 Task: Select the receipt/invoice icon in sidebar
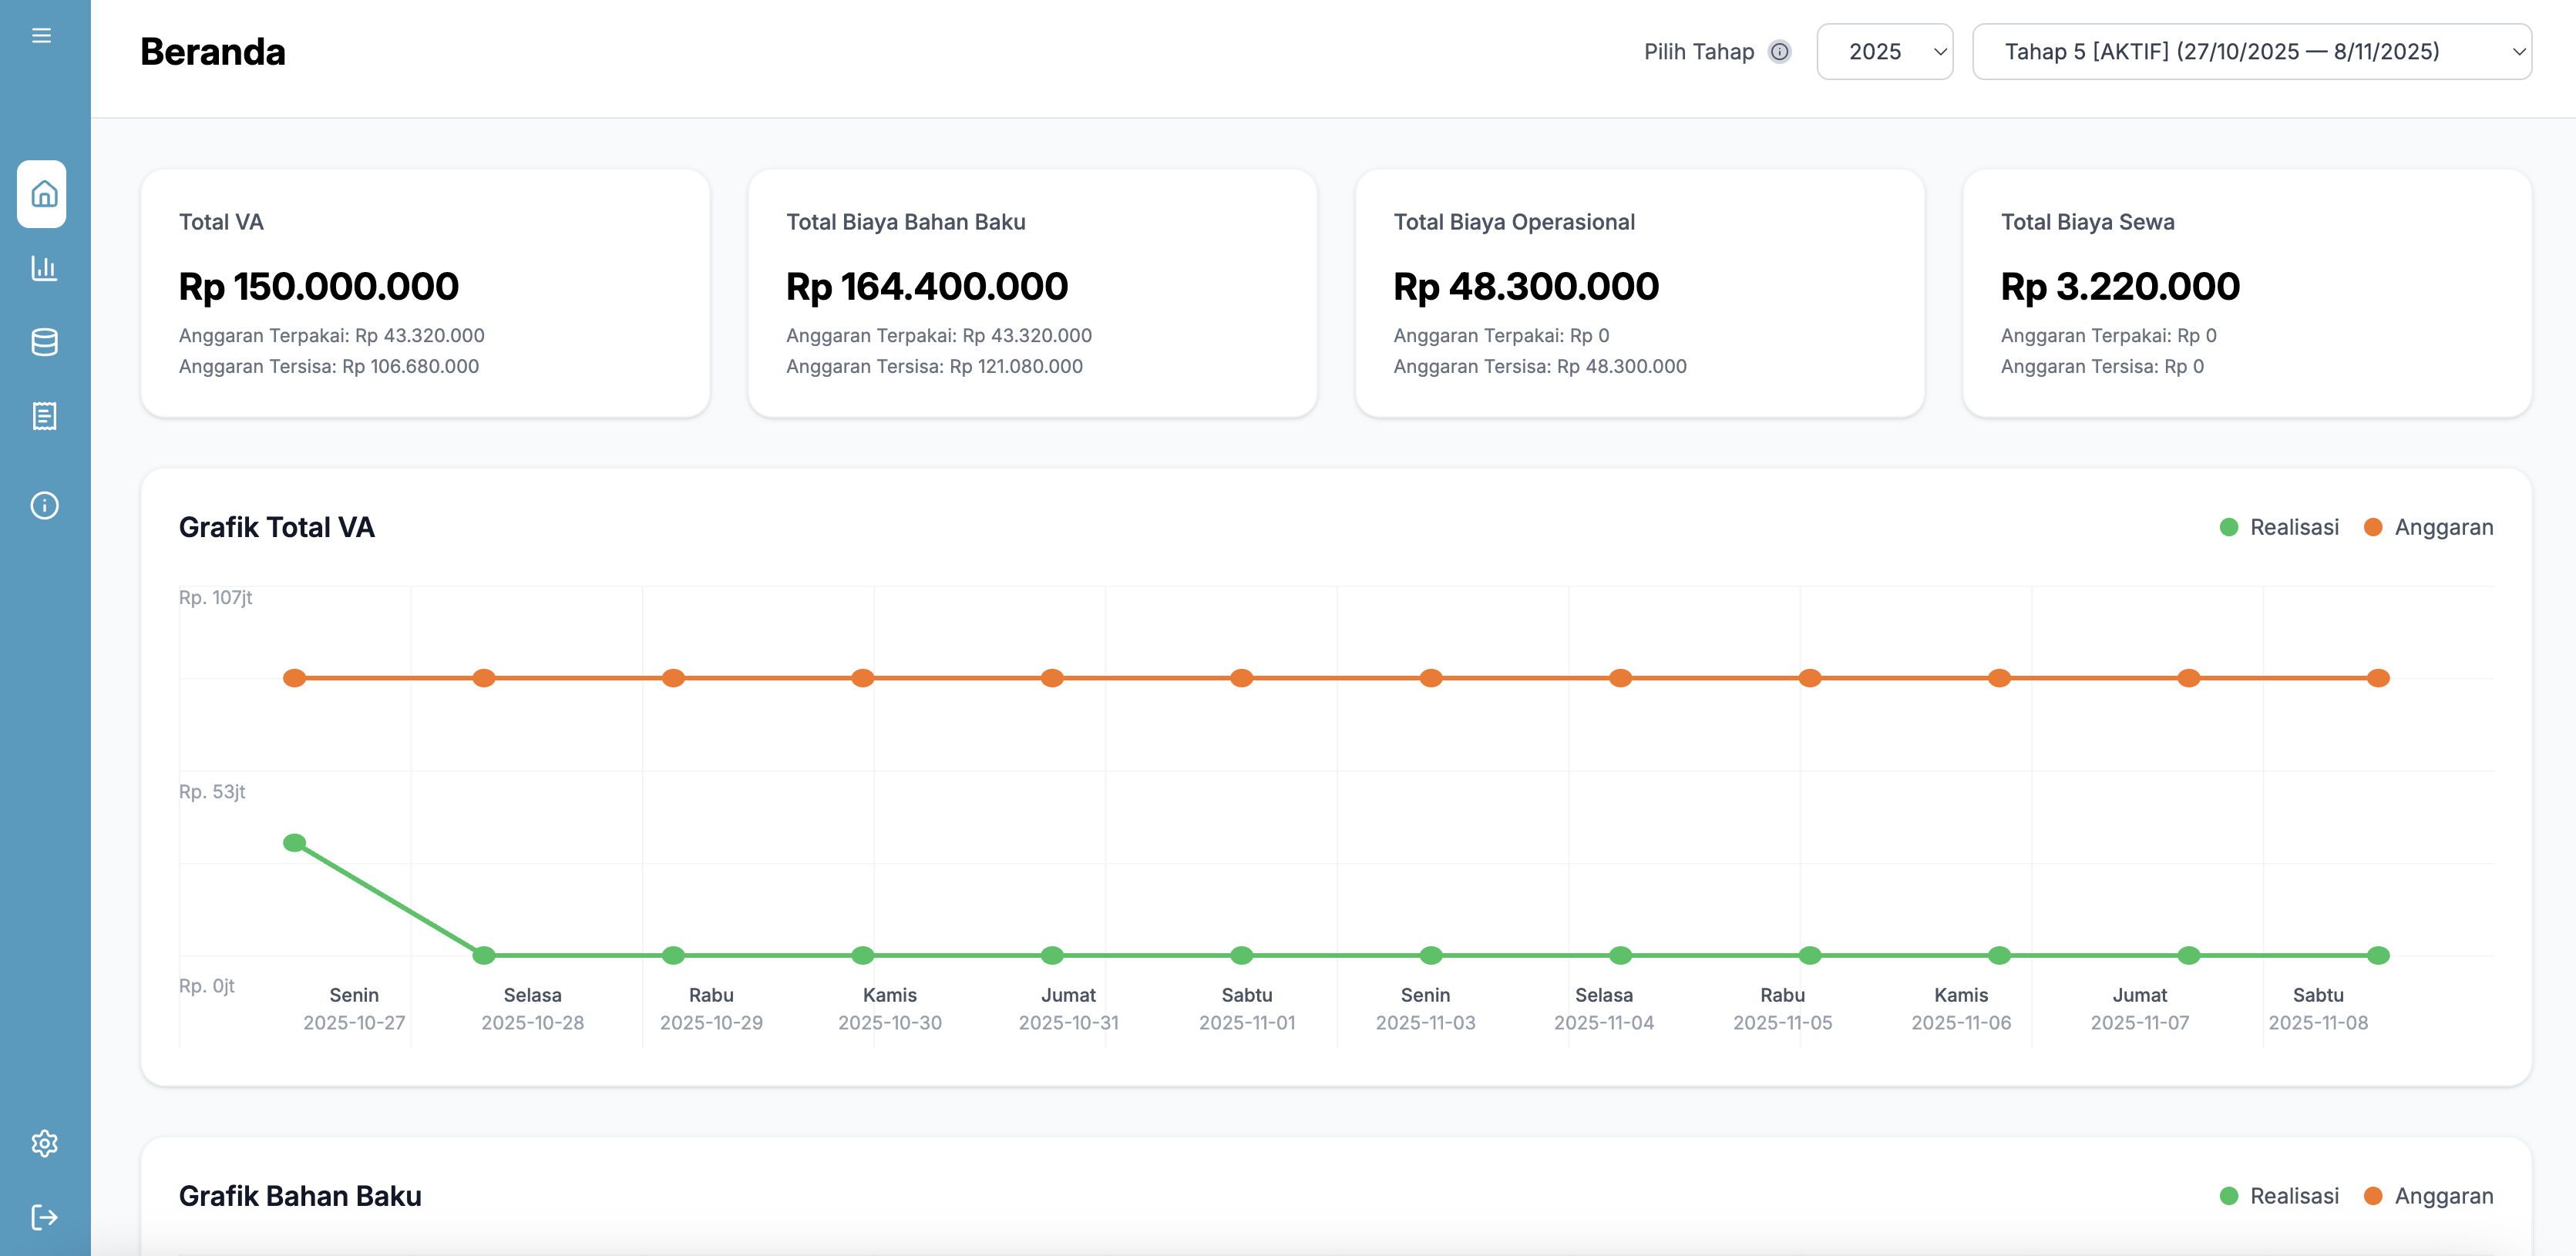[x=43, y=416]
